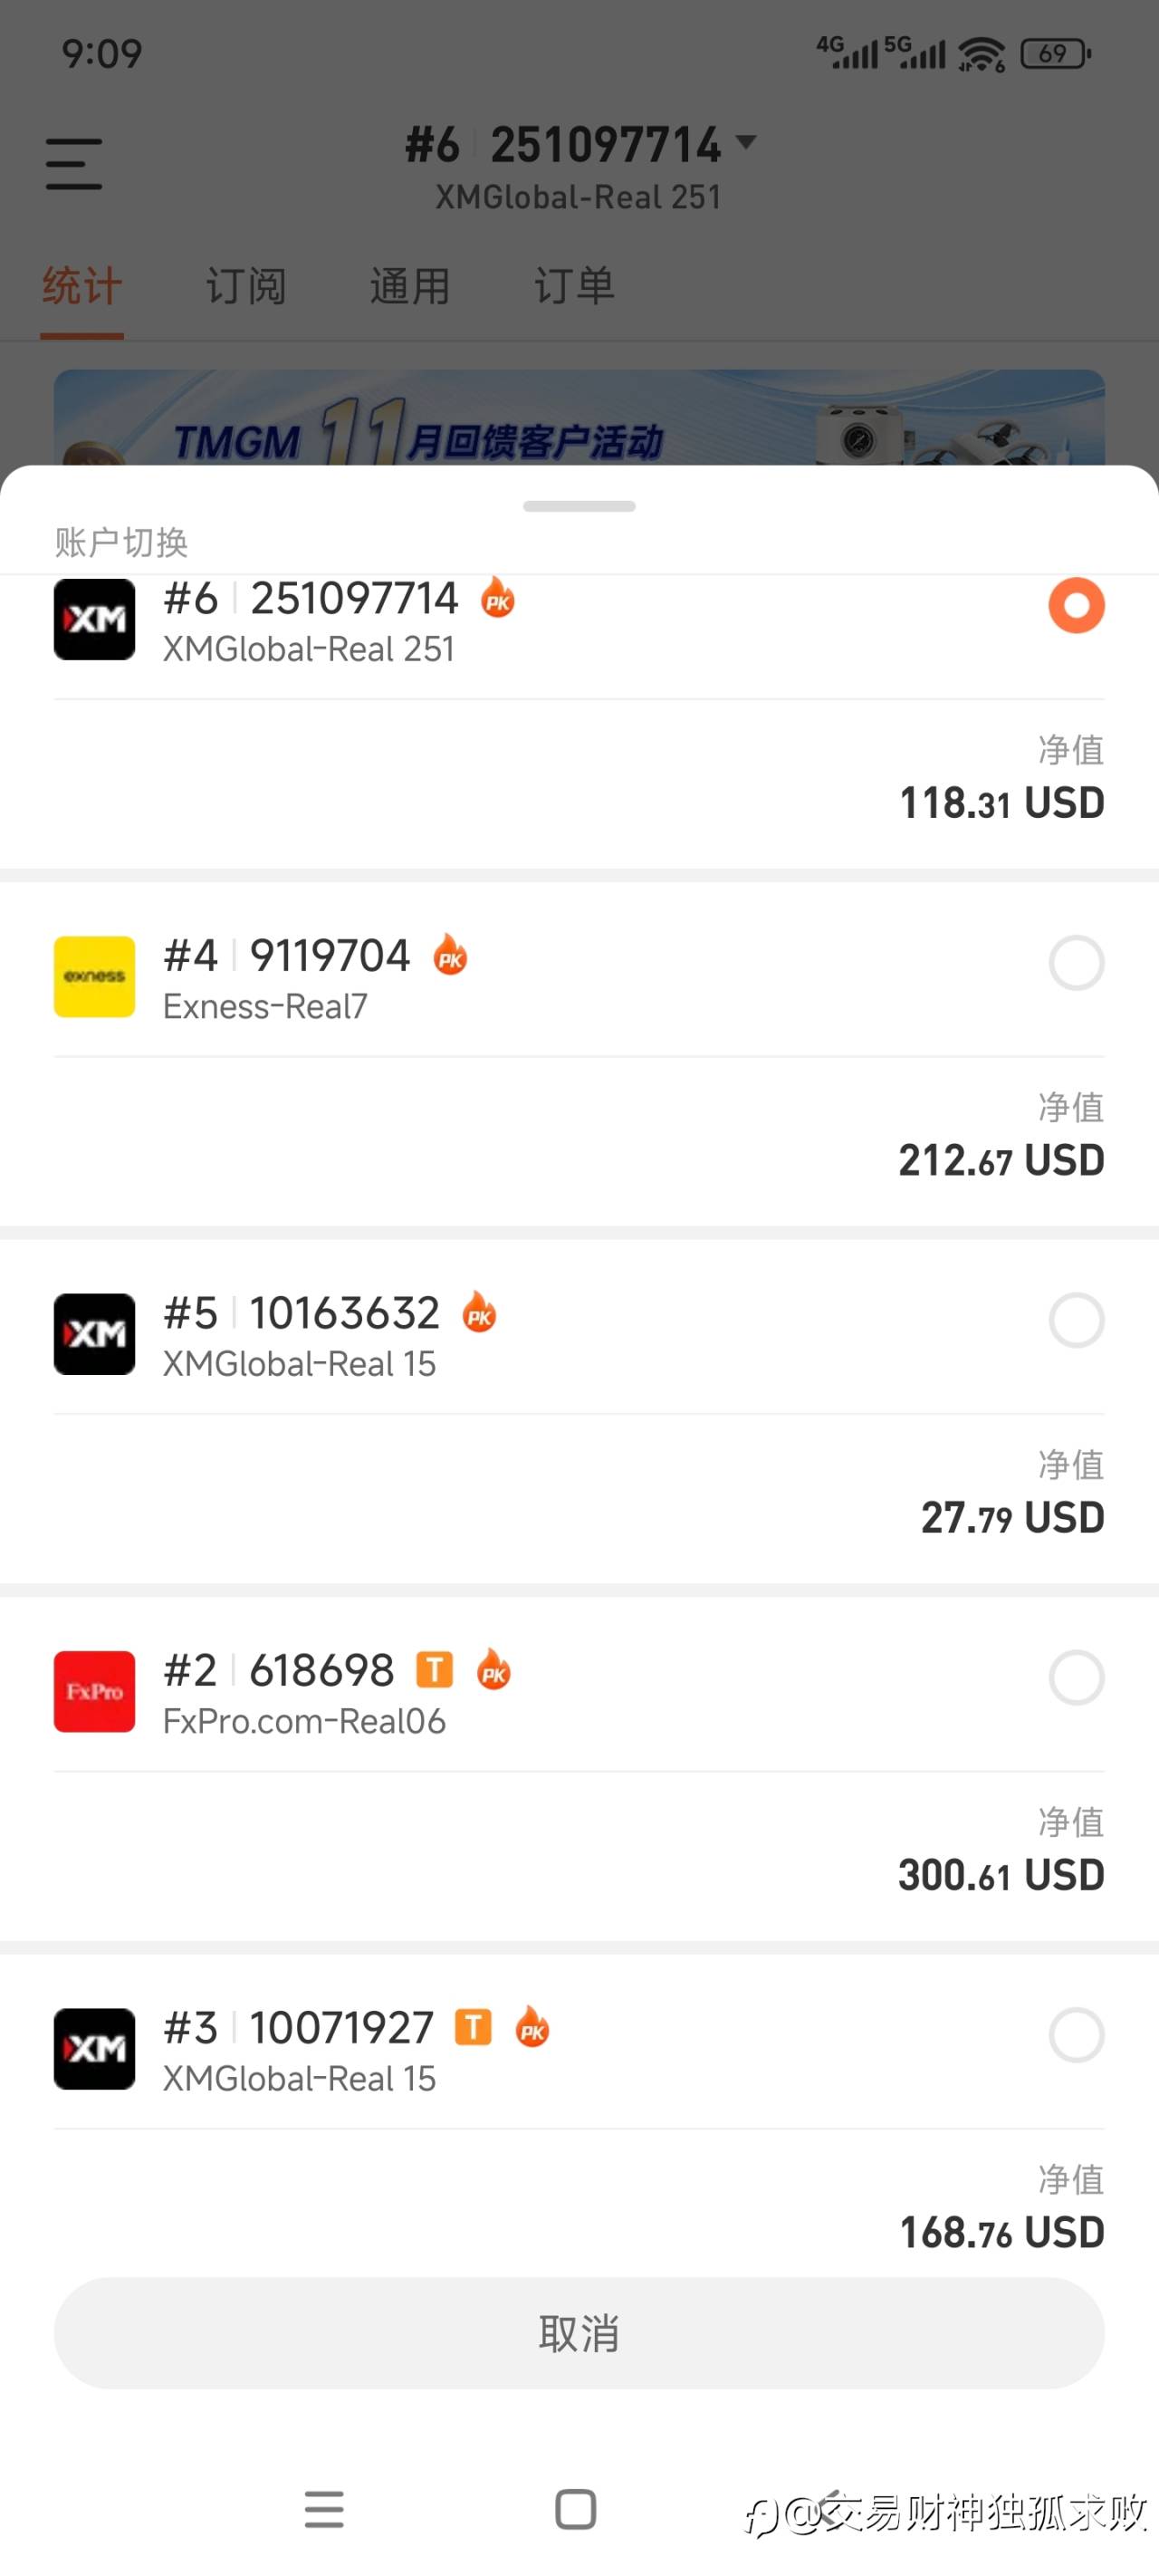This screenshot has height=2576, width=1159.
Task: Tap the yellow Exness broker logo
Action: point(94,976)
